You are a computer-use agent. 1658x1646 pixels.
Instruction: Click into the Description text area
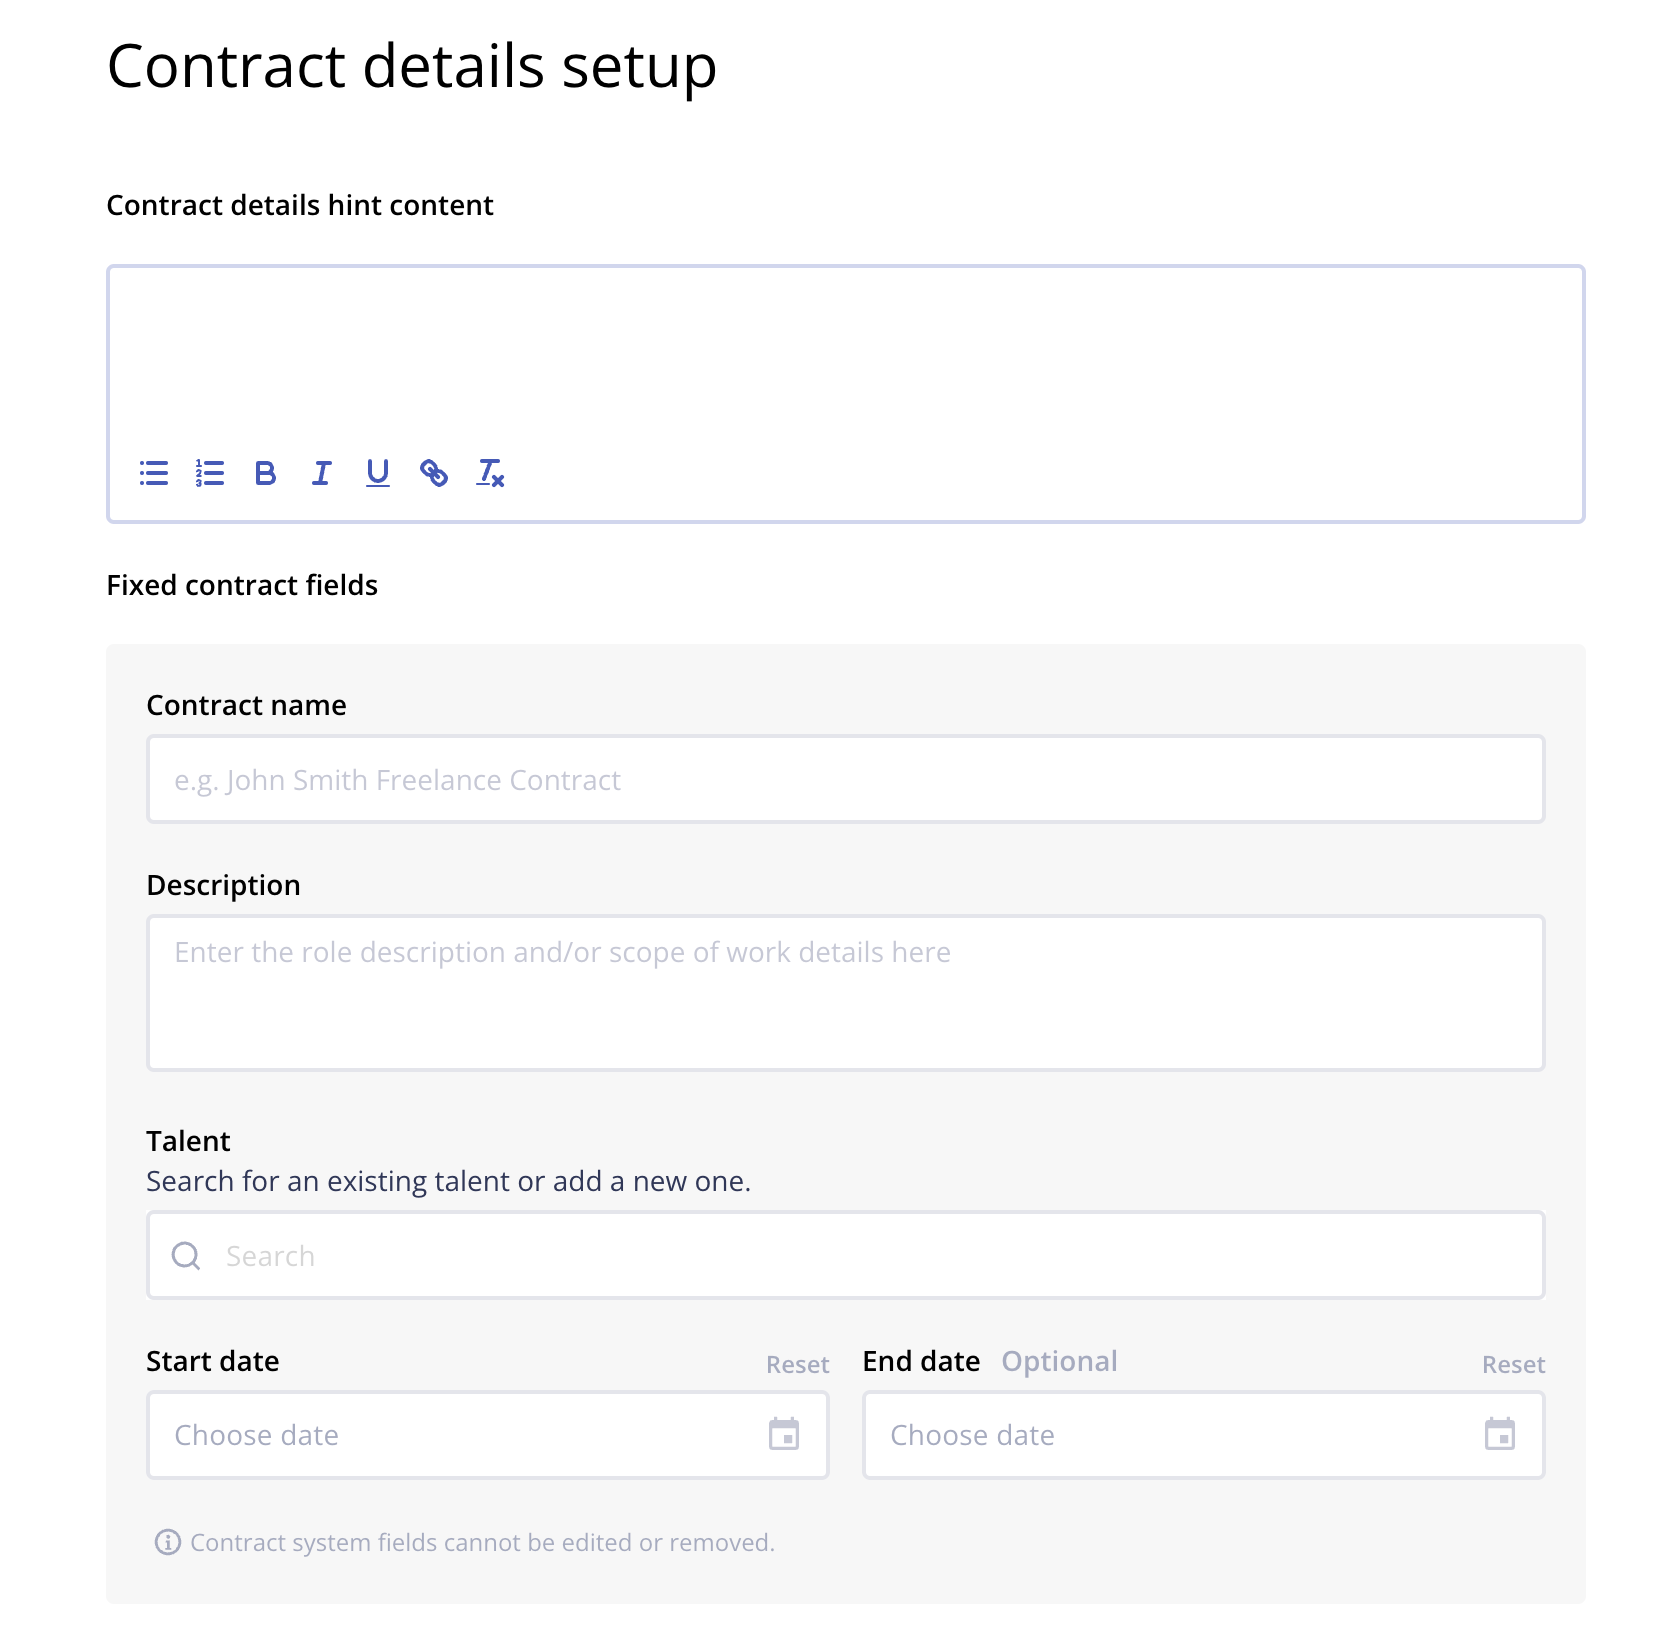845,993
